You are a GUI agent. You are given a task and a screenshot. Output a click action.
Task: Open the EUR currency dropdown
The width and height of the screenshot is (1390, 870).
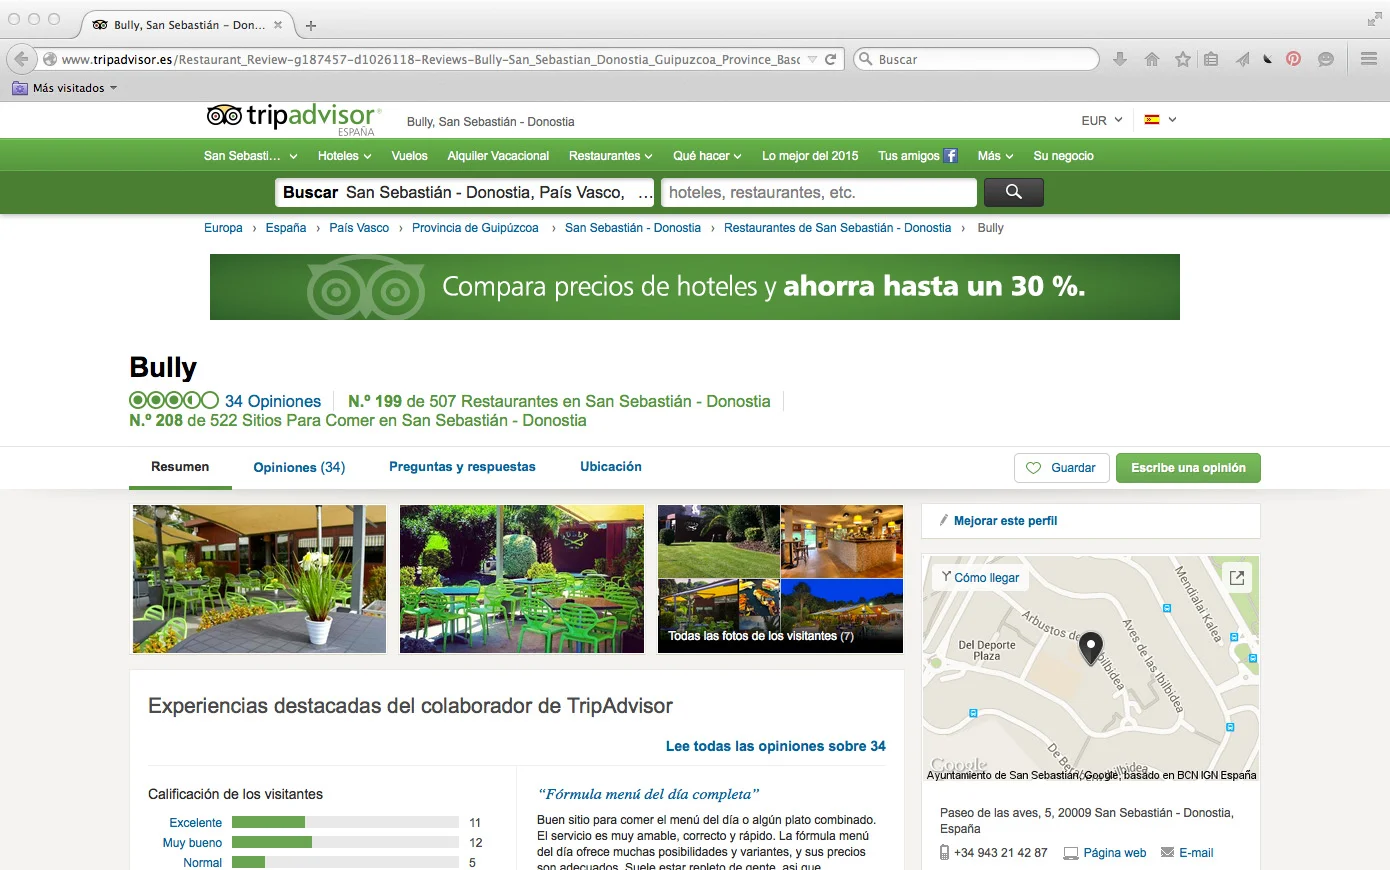(x=1102, y=120)
